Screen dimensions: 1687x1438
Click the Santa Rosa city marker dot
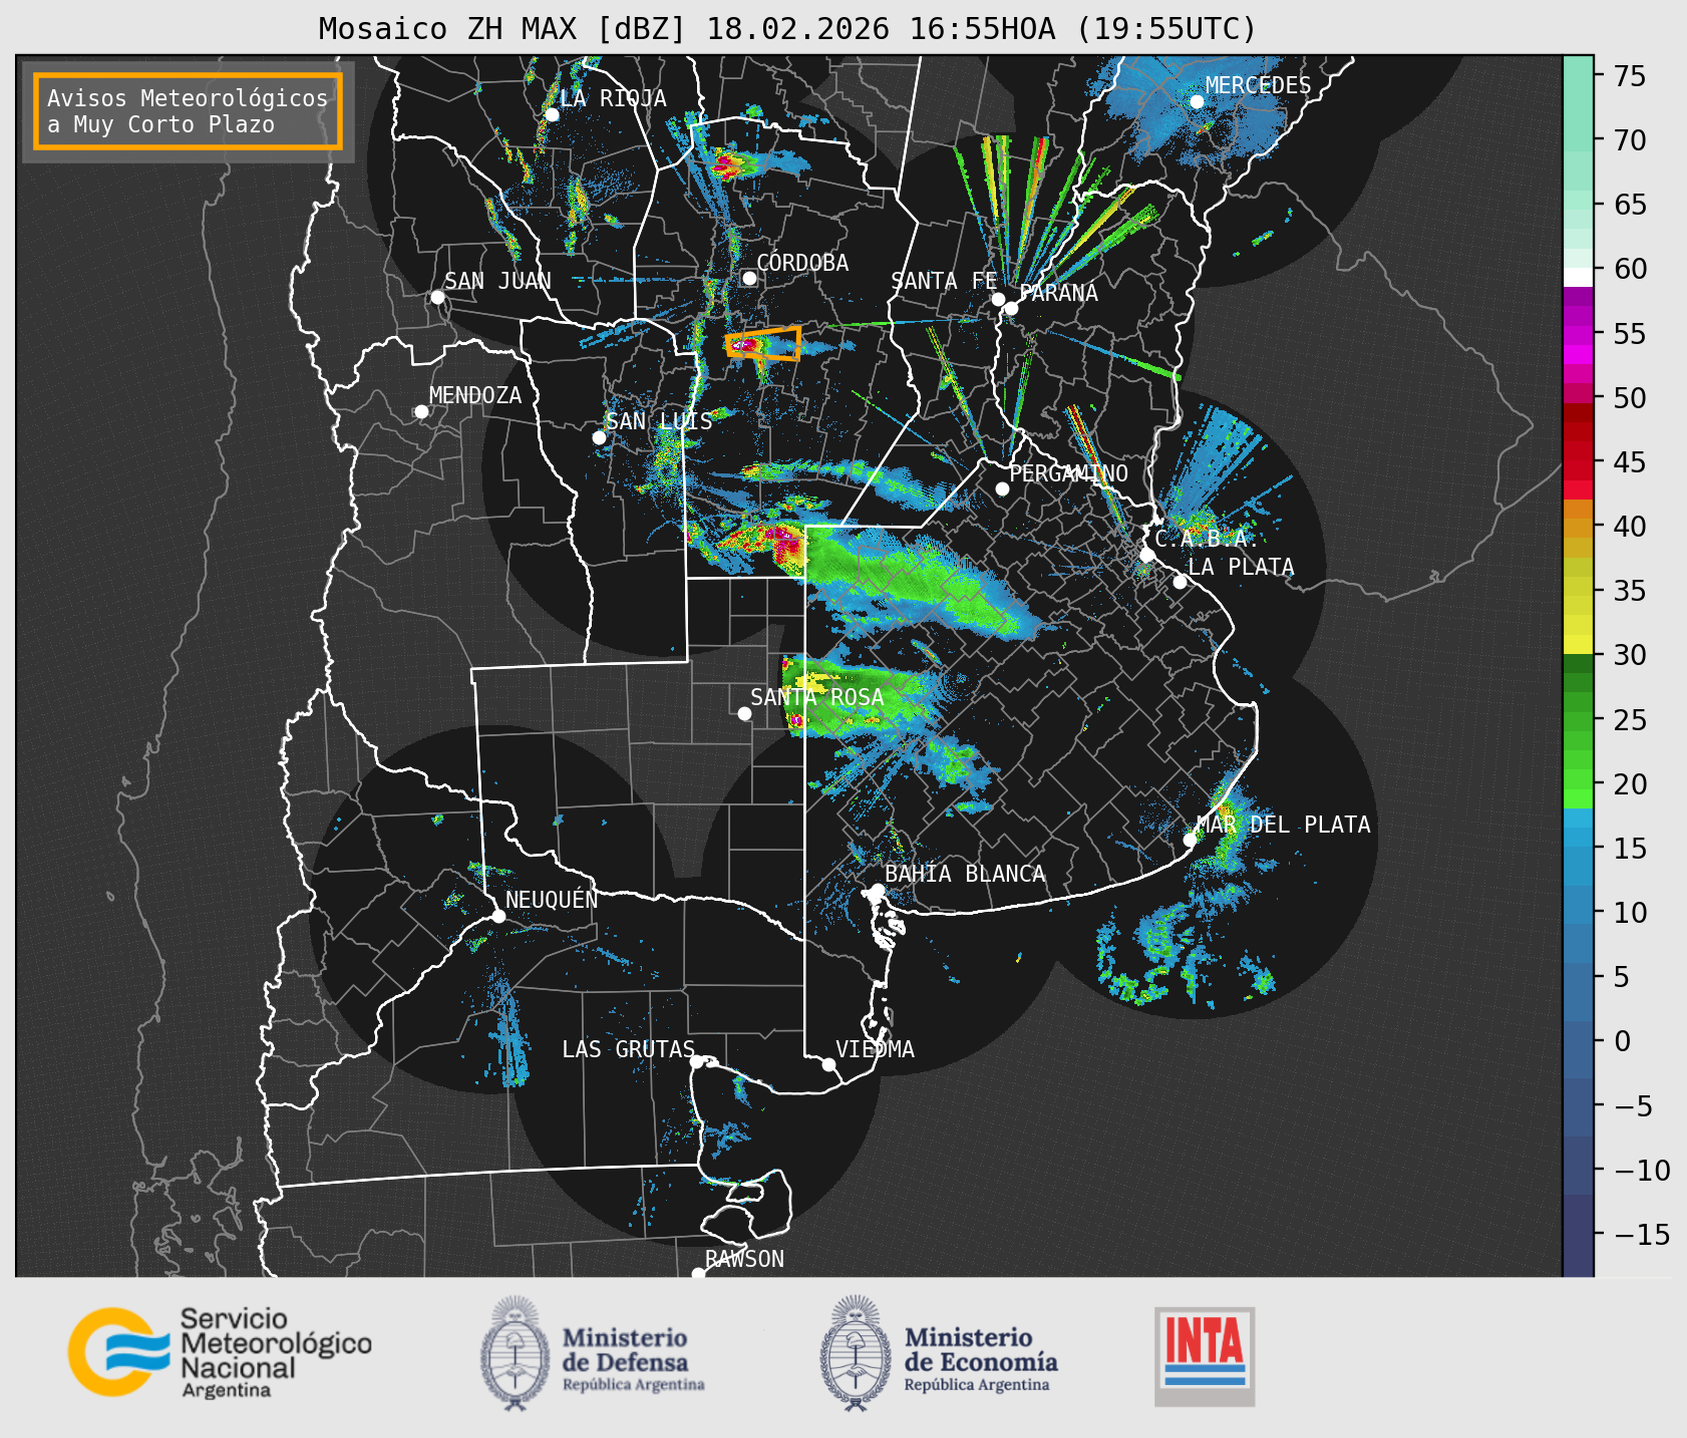click(x=744, y=714)
